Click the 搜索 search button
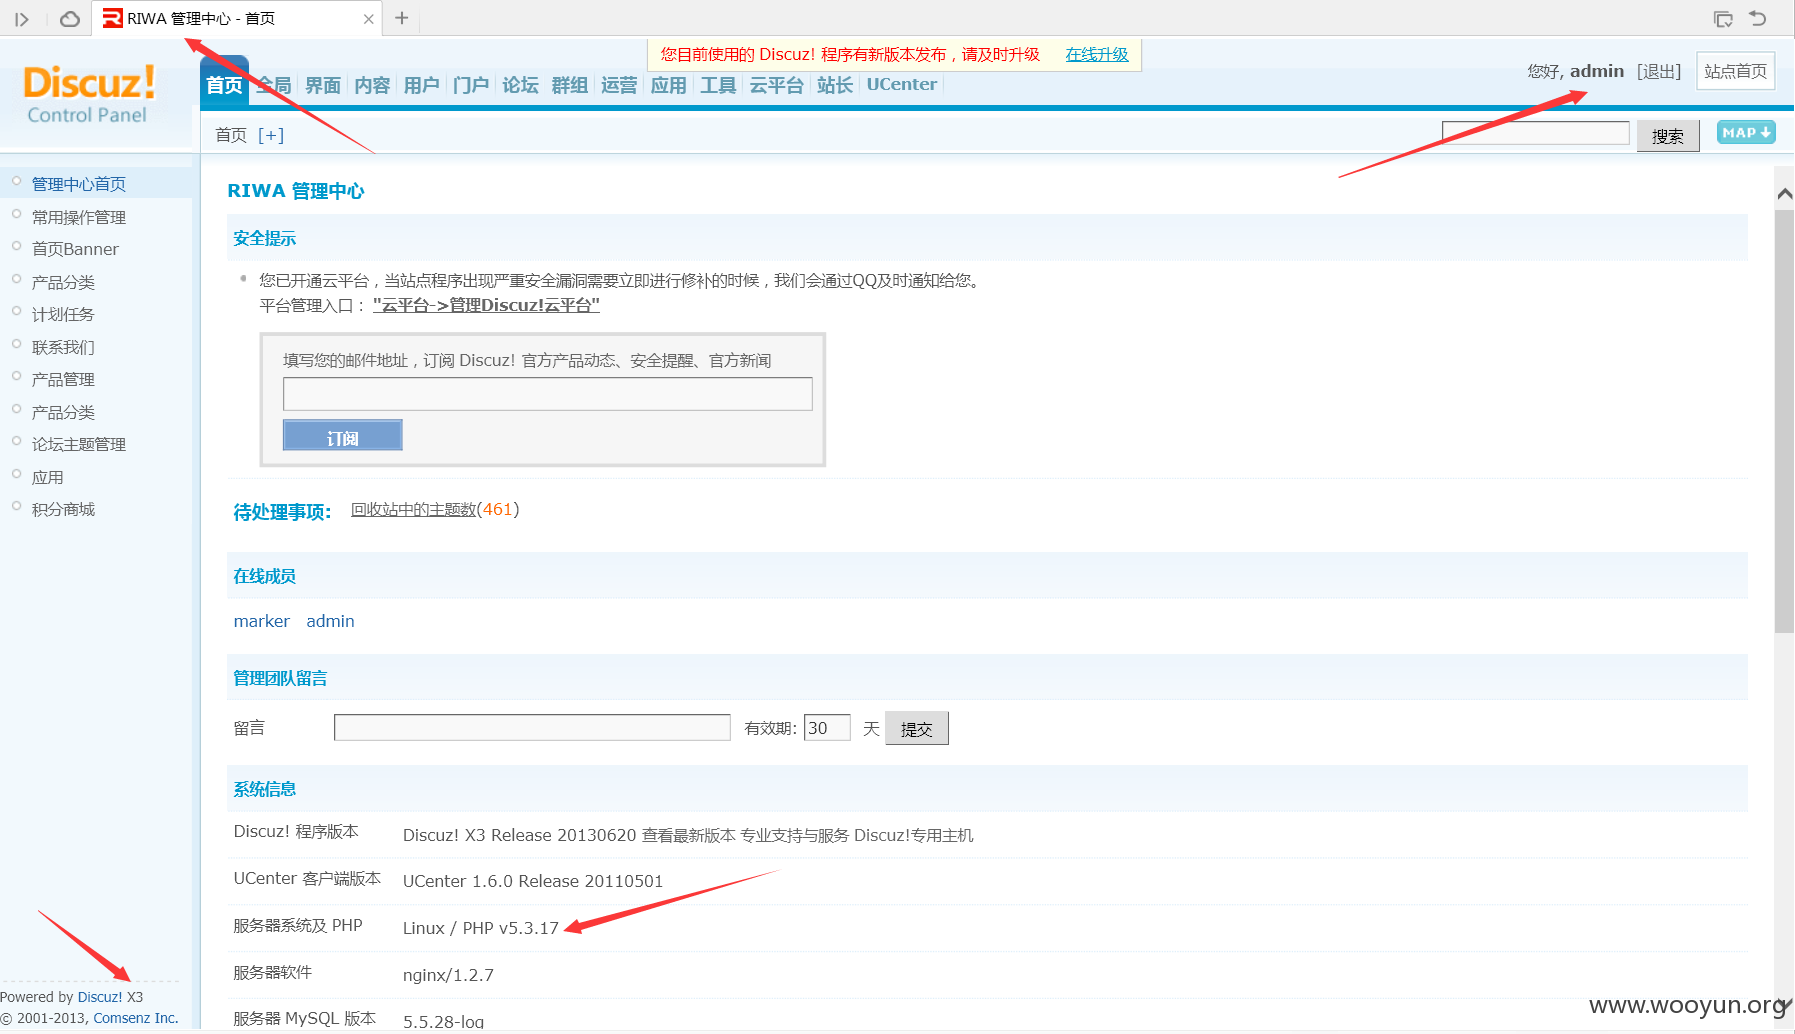 pos(1667,135)
